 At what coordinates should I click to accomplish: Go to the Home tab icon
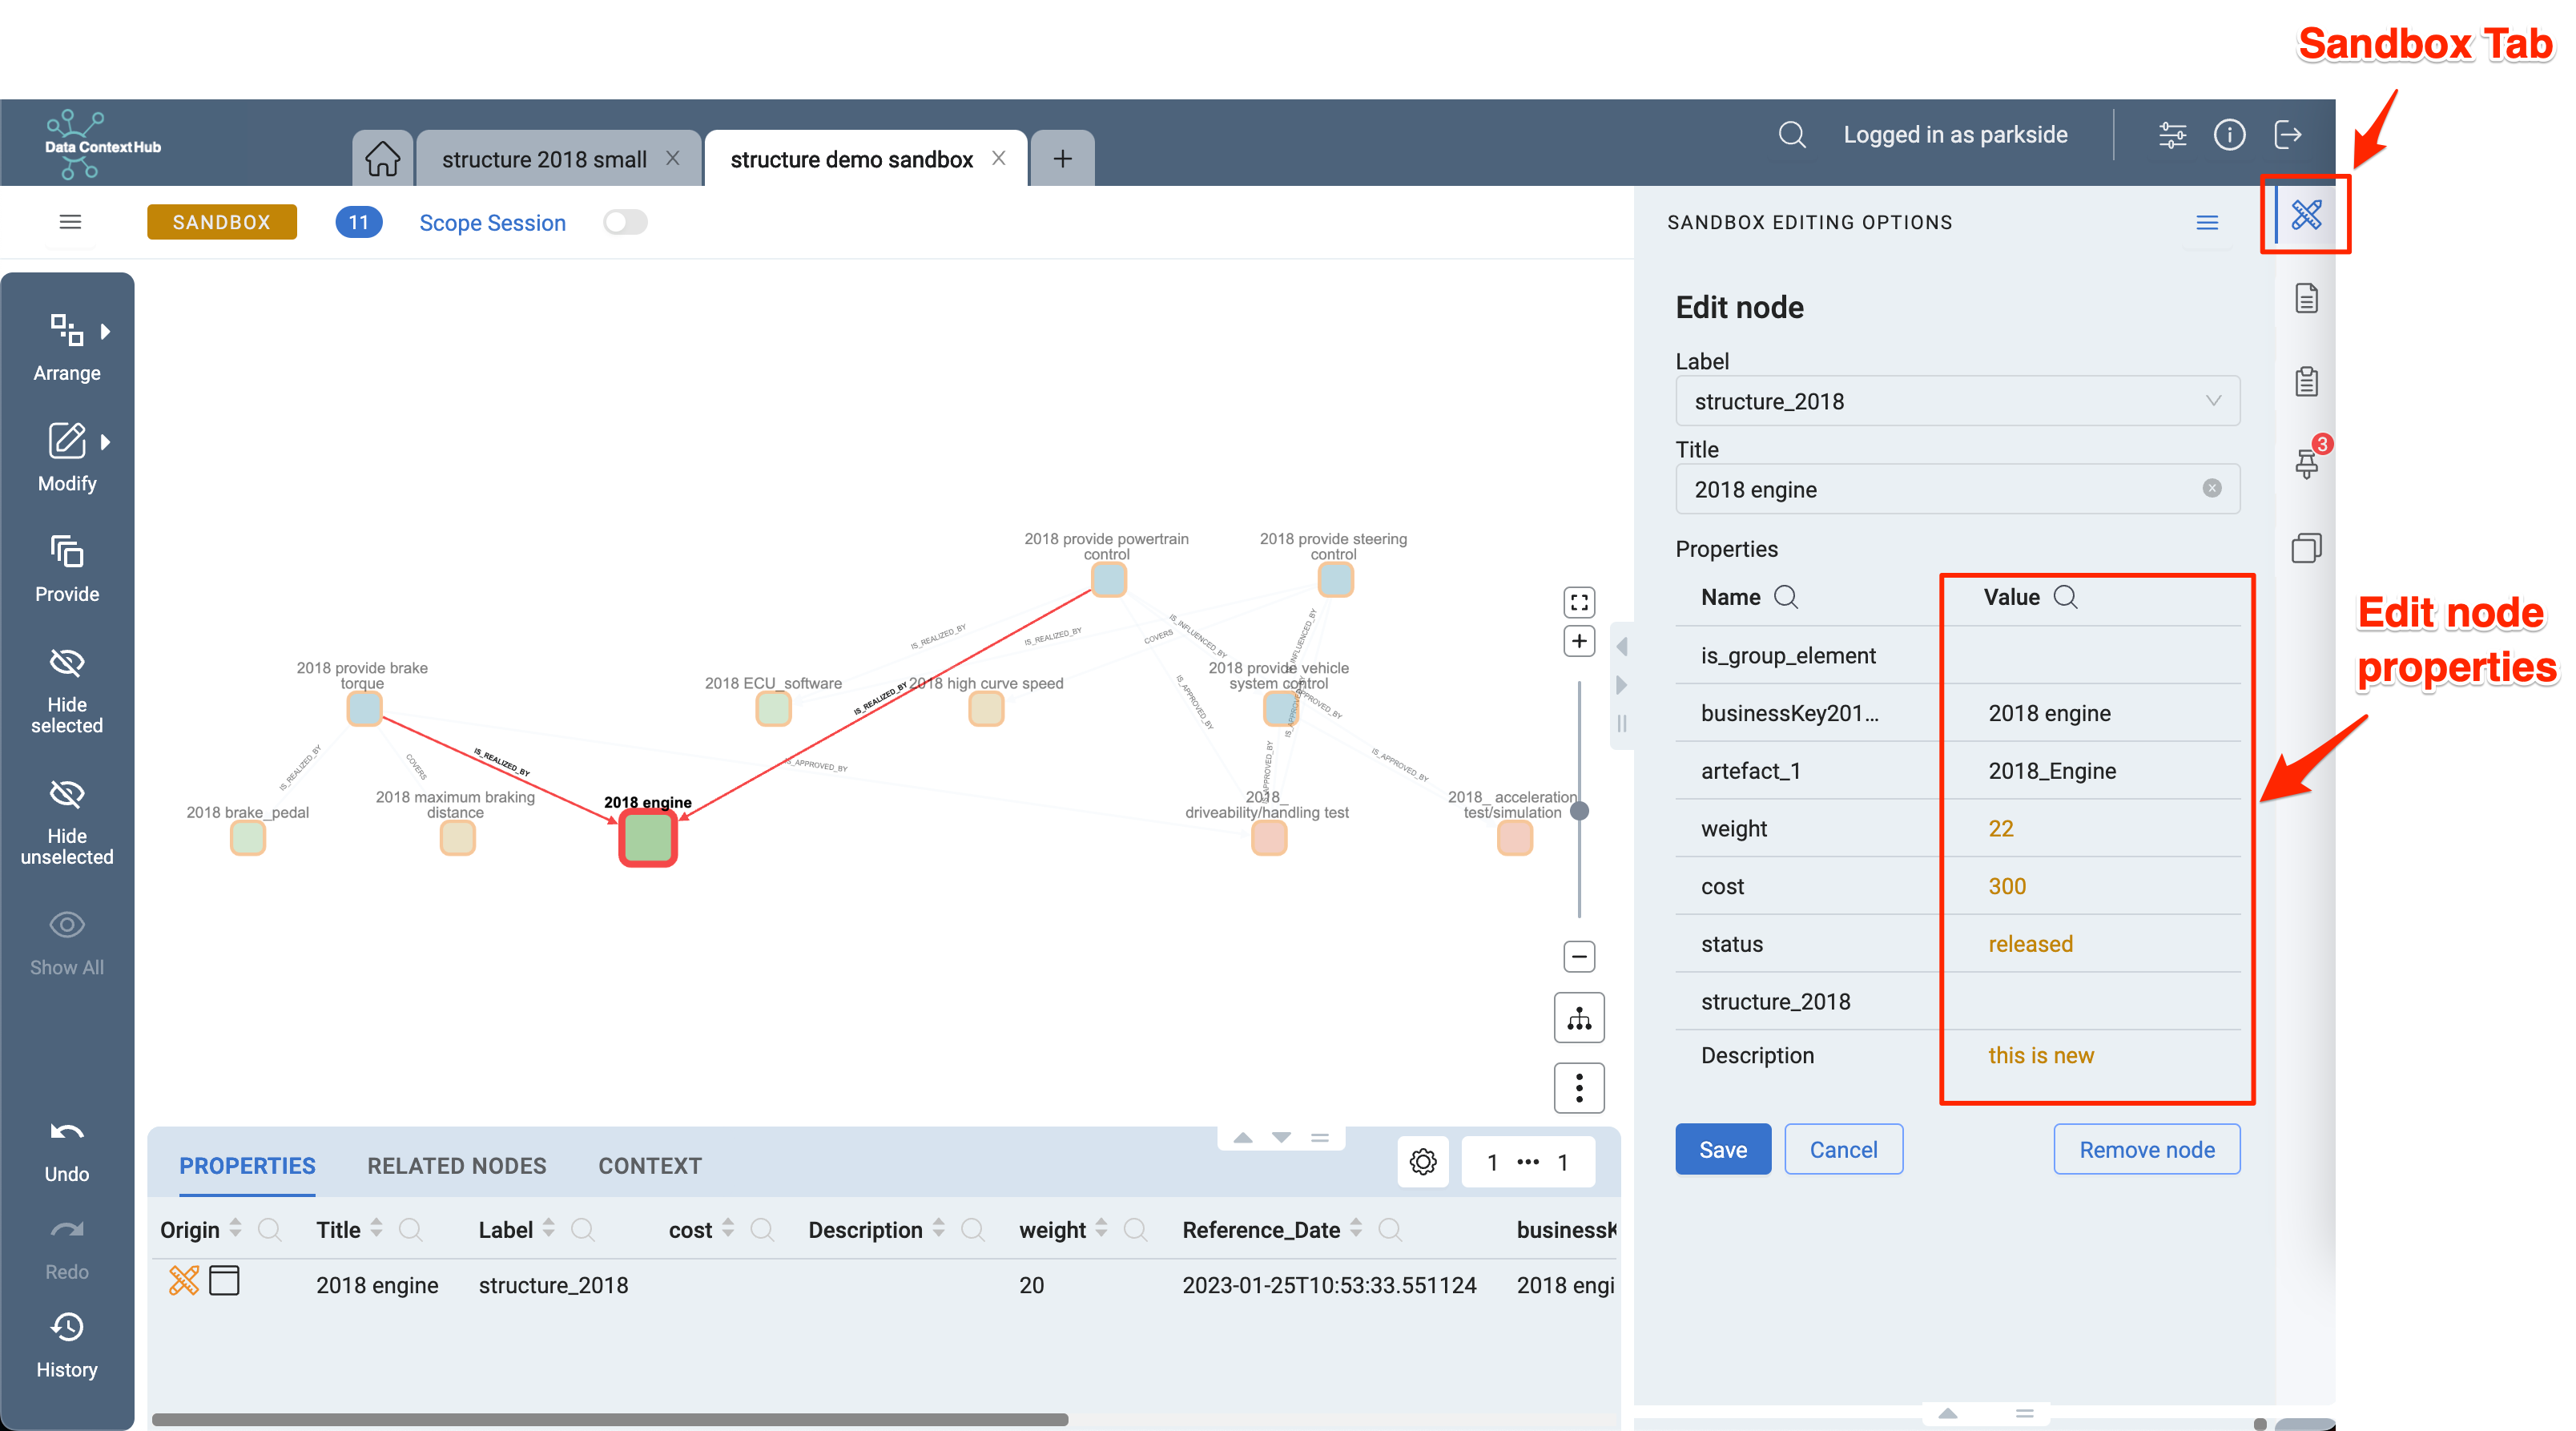(382, 159)
